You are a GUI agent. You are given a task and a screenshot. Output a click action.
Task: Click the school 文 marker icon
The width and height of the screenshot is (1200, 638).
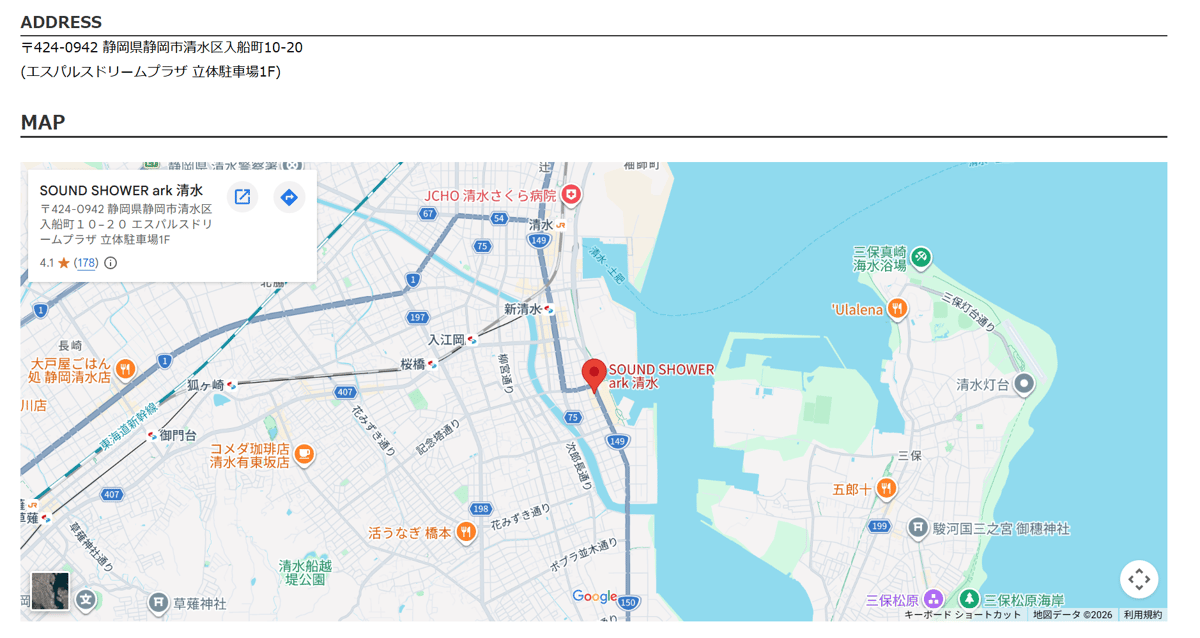[x=87, y=599]
